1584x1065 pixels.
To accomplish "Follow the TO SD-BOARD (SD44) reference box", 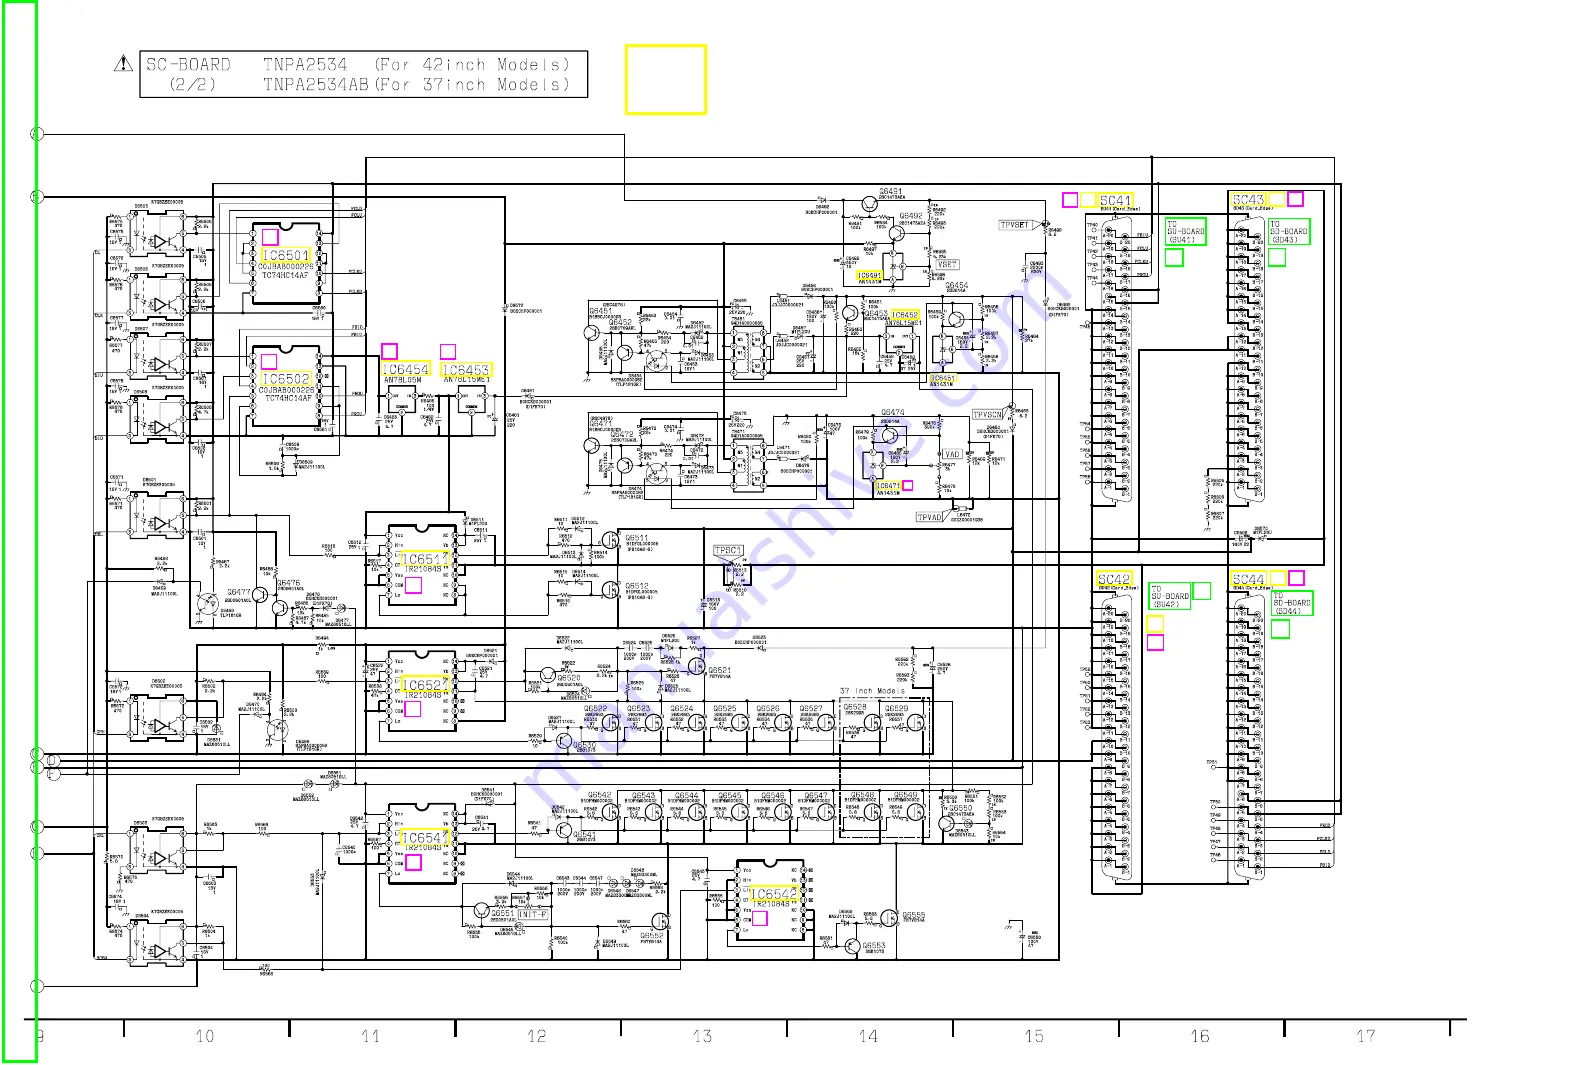I will tap(1291, 603).
